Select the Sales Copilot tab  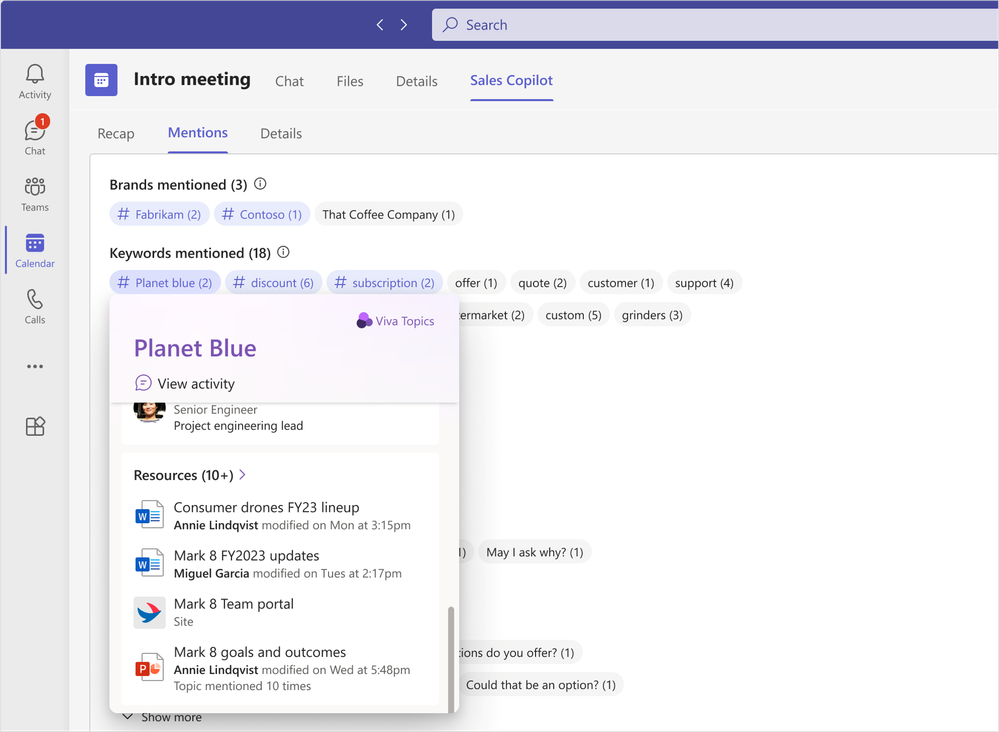coord(512,80)
